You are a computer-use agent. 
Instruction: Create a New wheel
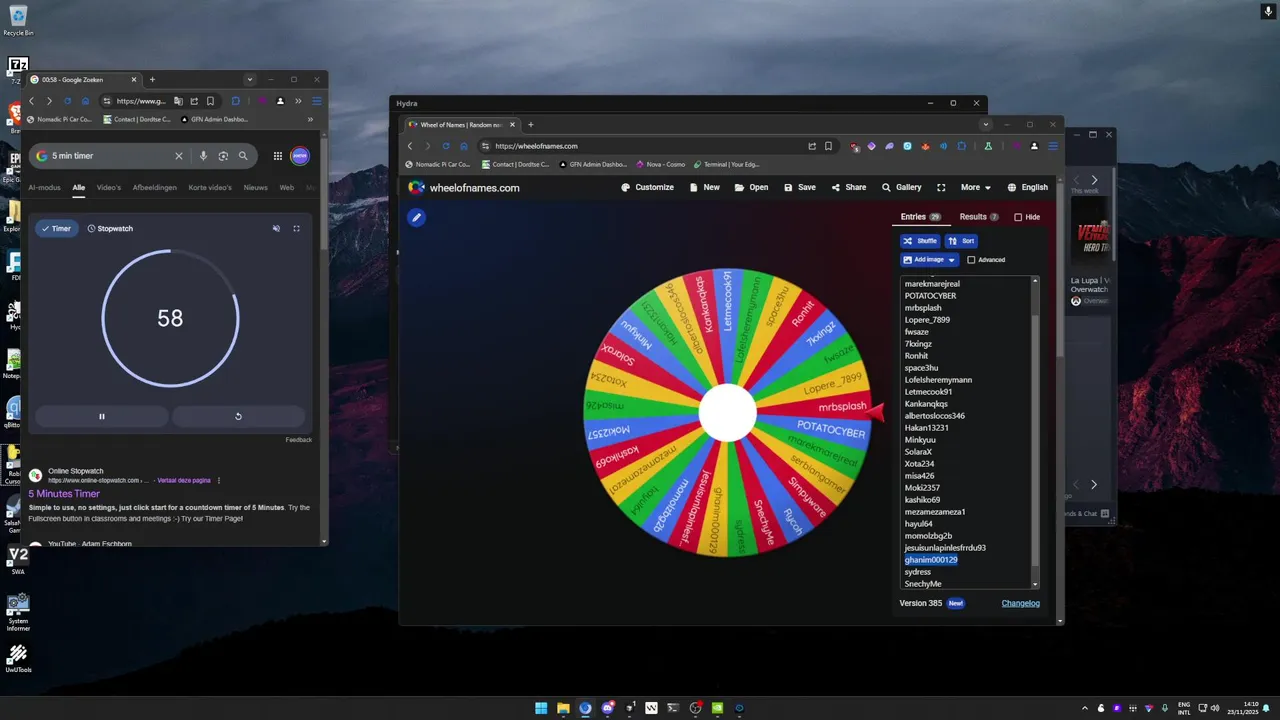tap(705, 187)
